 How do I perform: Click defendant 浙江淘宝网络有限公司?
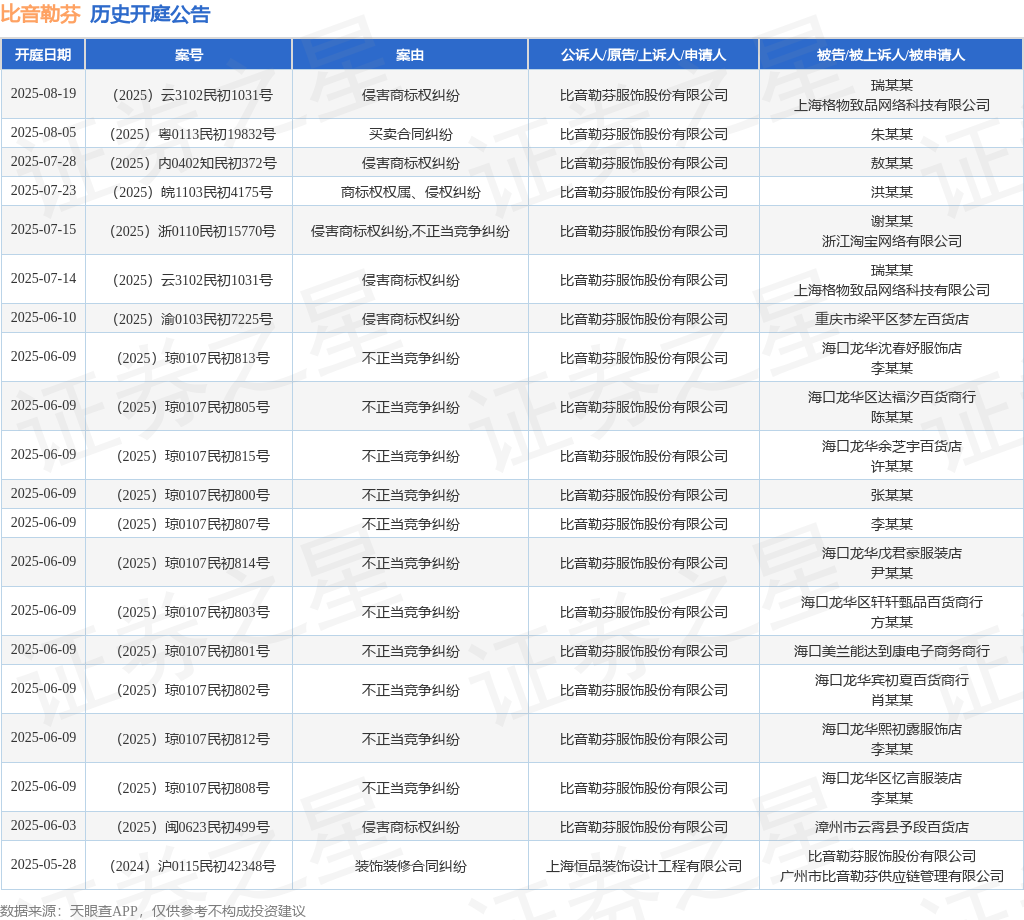pyautogui.click(x=891, y=242)
